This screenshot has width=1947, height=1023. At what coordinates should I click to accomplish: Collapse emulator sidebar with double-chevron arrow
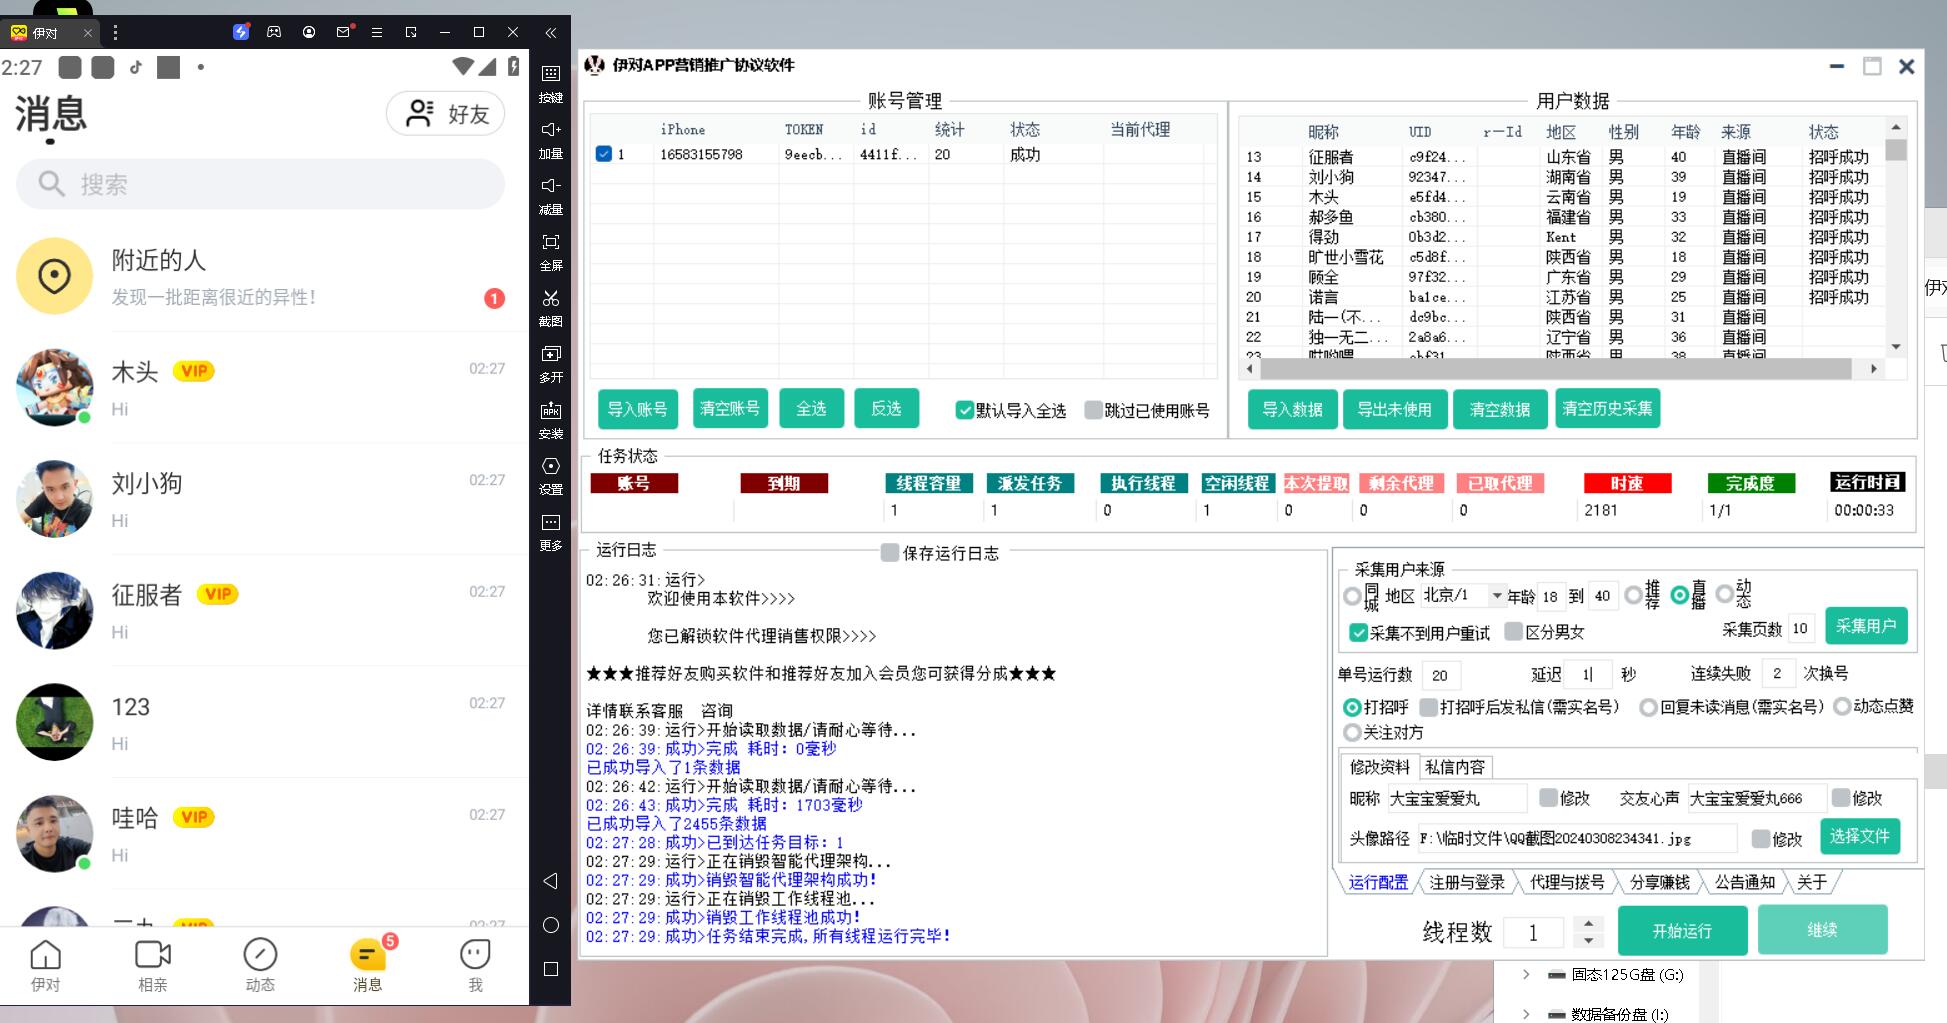(x=550, y=33)
